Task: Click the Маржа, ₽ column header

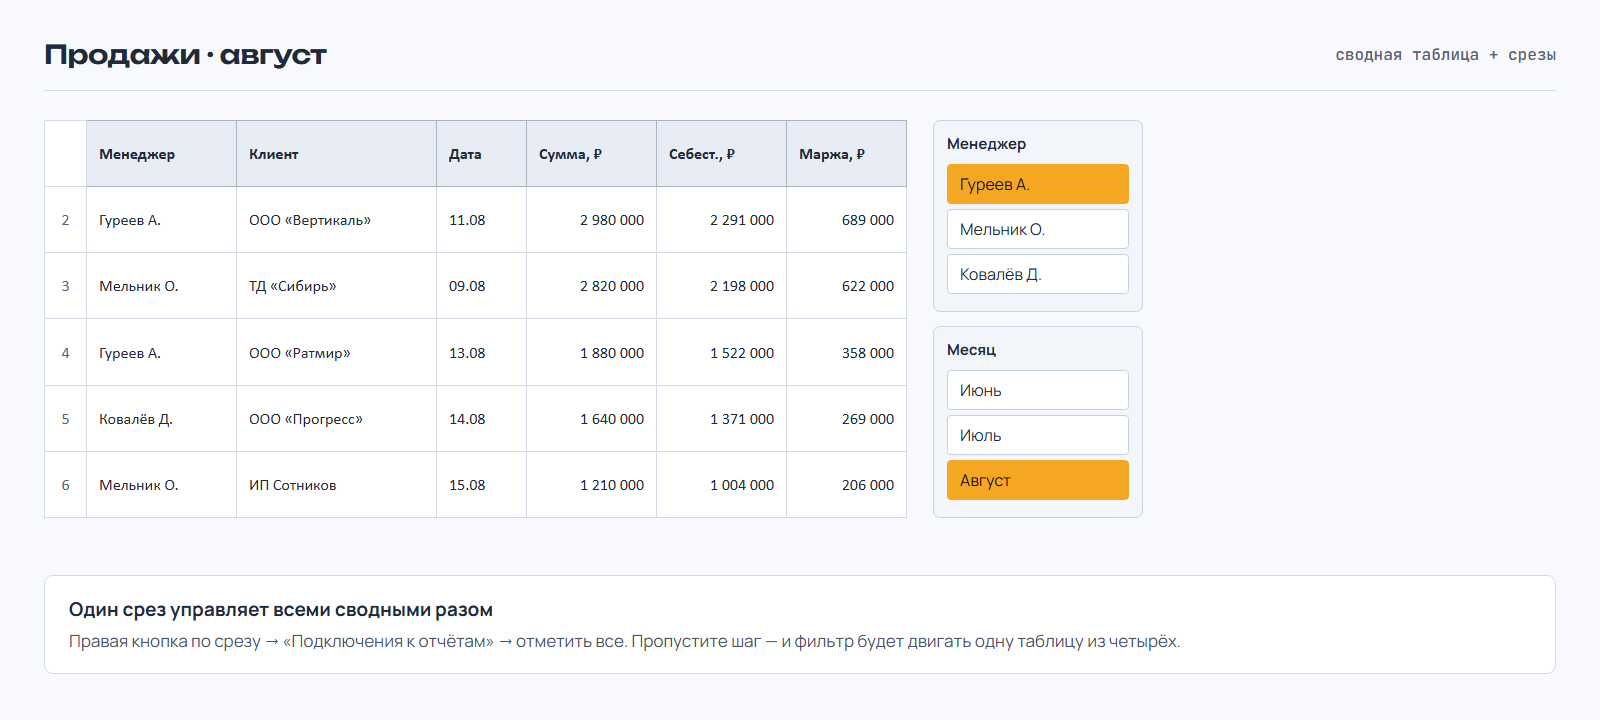Action: 847,154
